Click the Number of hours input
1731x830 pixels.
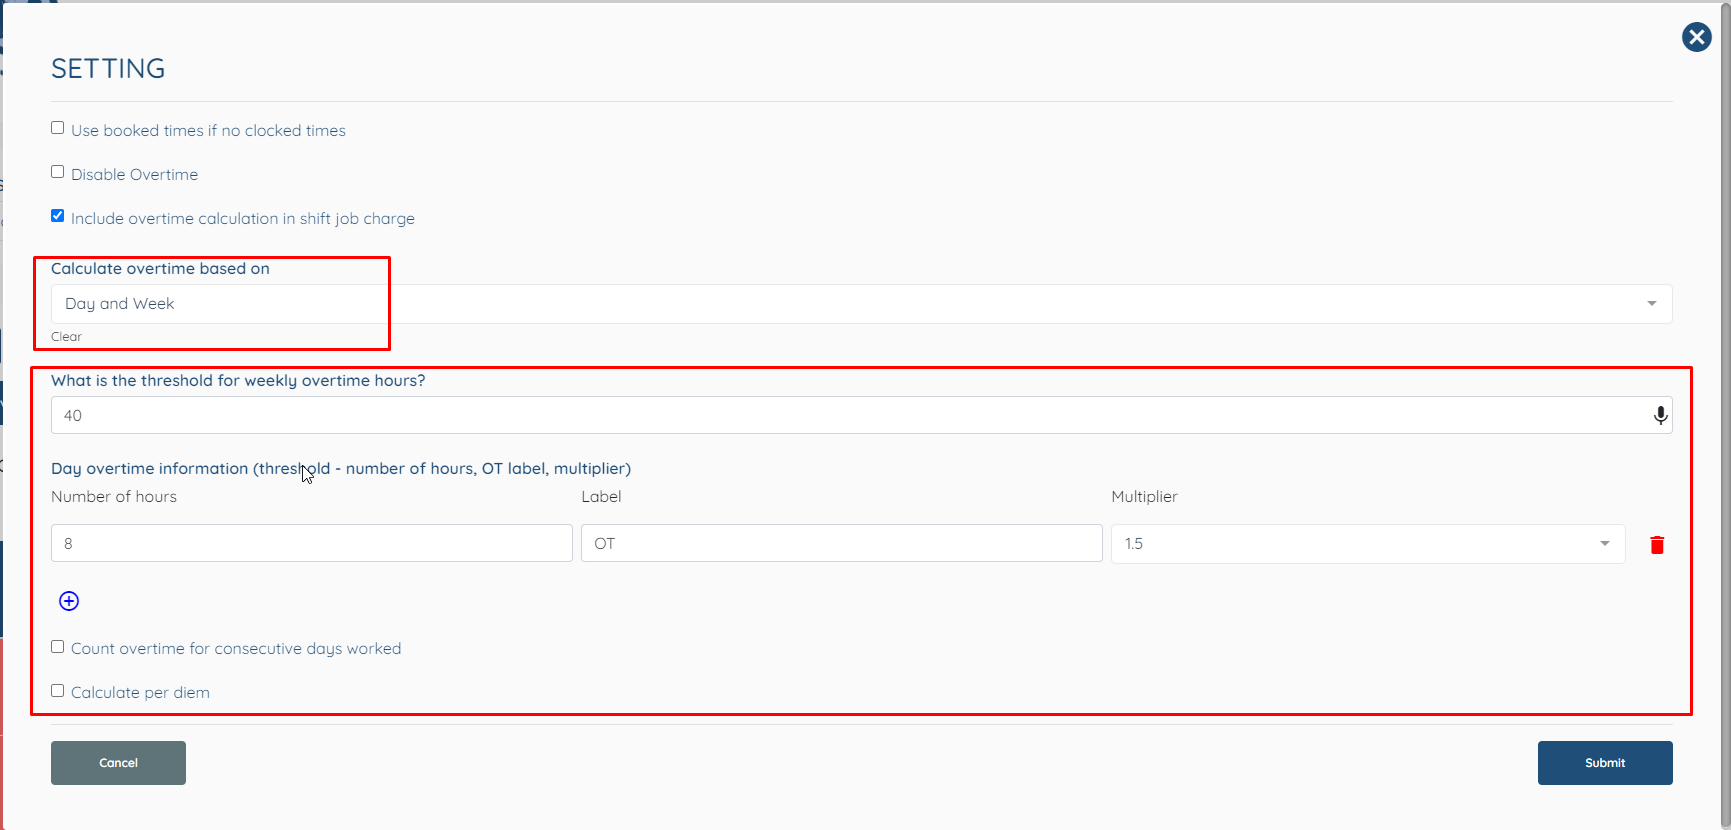tap(311, 543)
